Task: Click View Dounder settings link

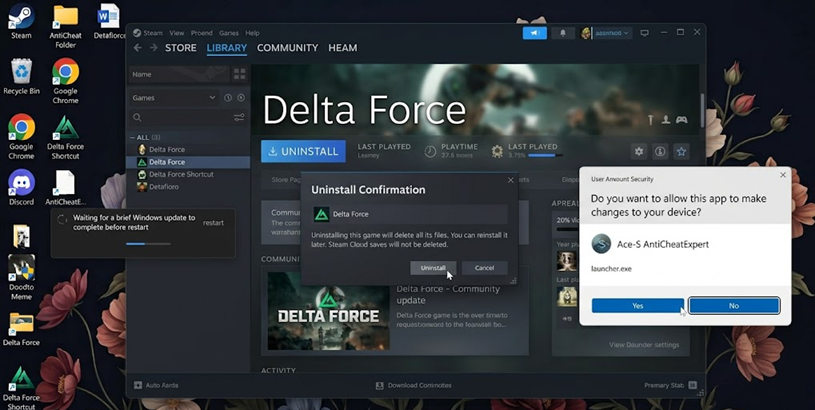Action: [x=644, y=345]
